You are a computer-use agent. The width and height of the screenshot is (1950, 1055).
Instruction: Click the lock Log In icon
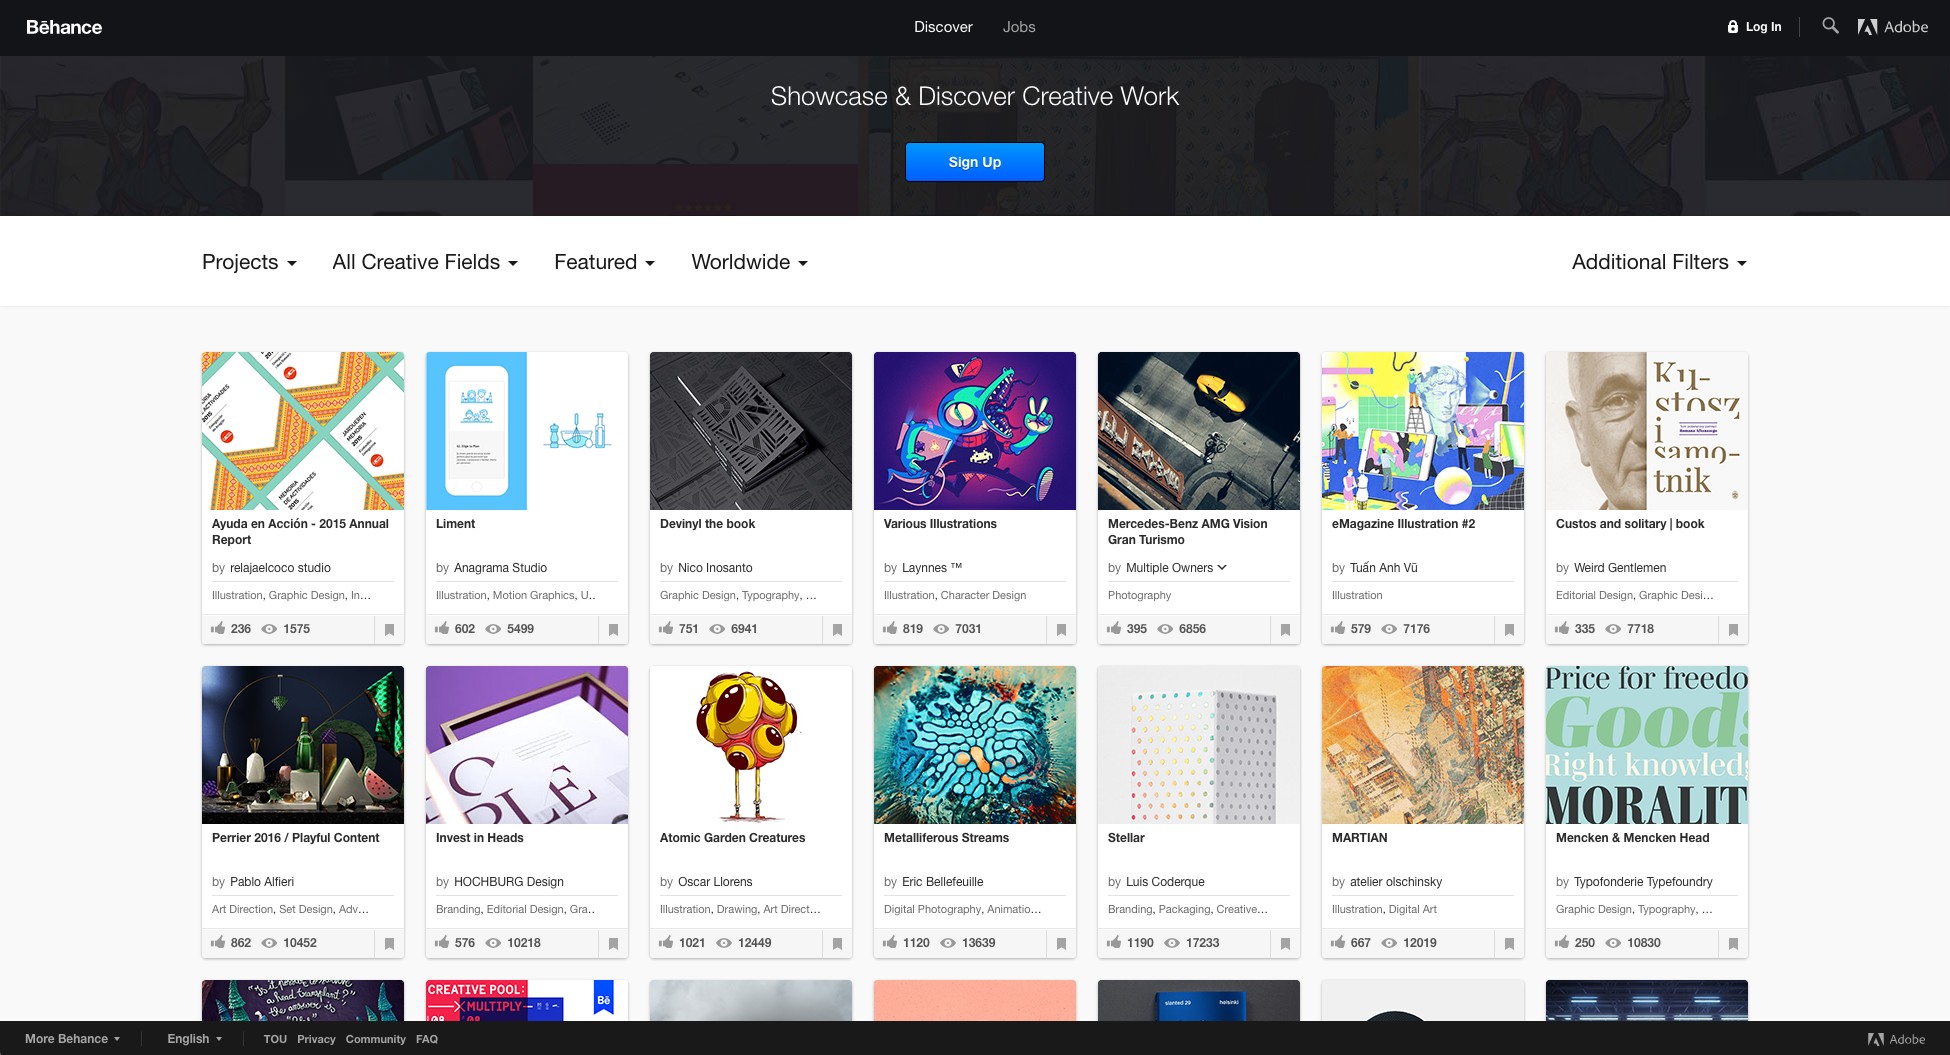1733,27
